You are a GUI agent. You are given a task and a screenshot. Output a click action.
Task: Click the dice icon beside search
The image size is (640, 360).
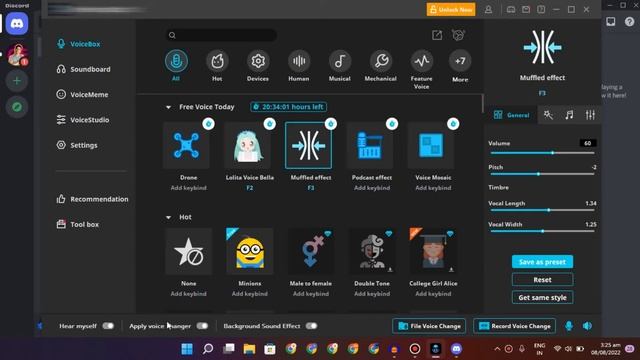click(458, 35)
